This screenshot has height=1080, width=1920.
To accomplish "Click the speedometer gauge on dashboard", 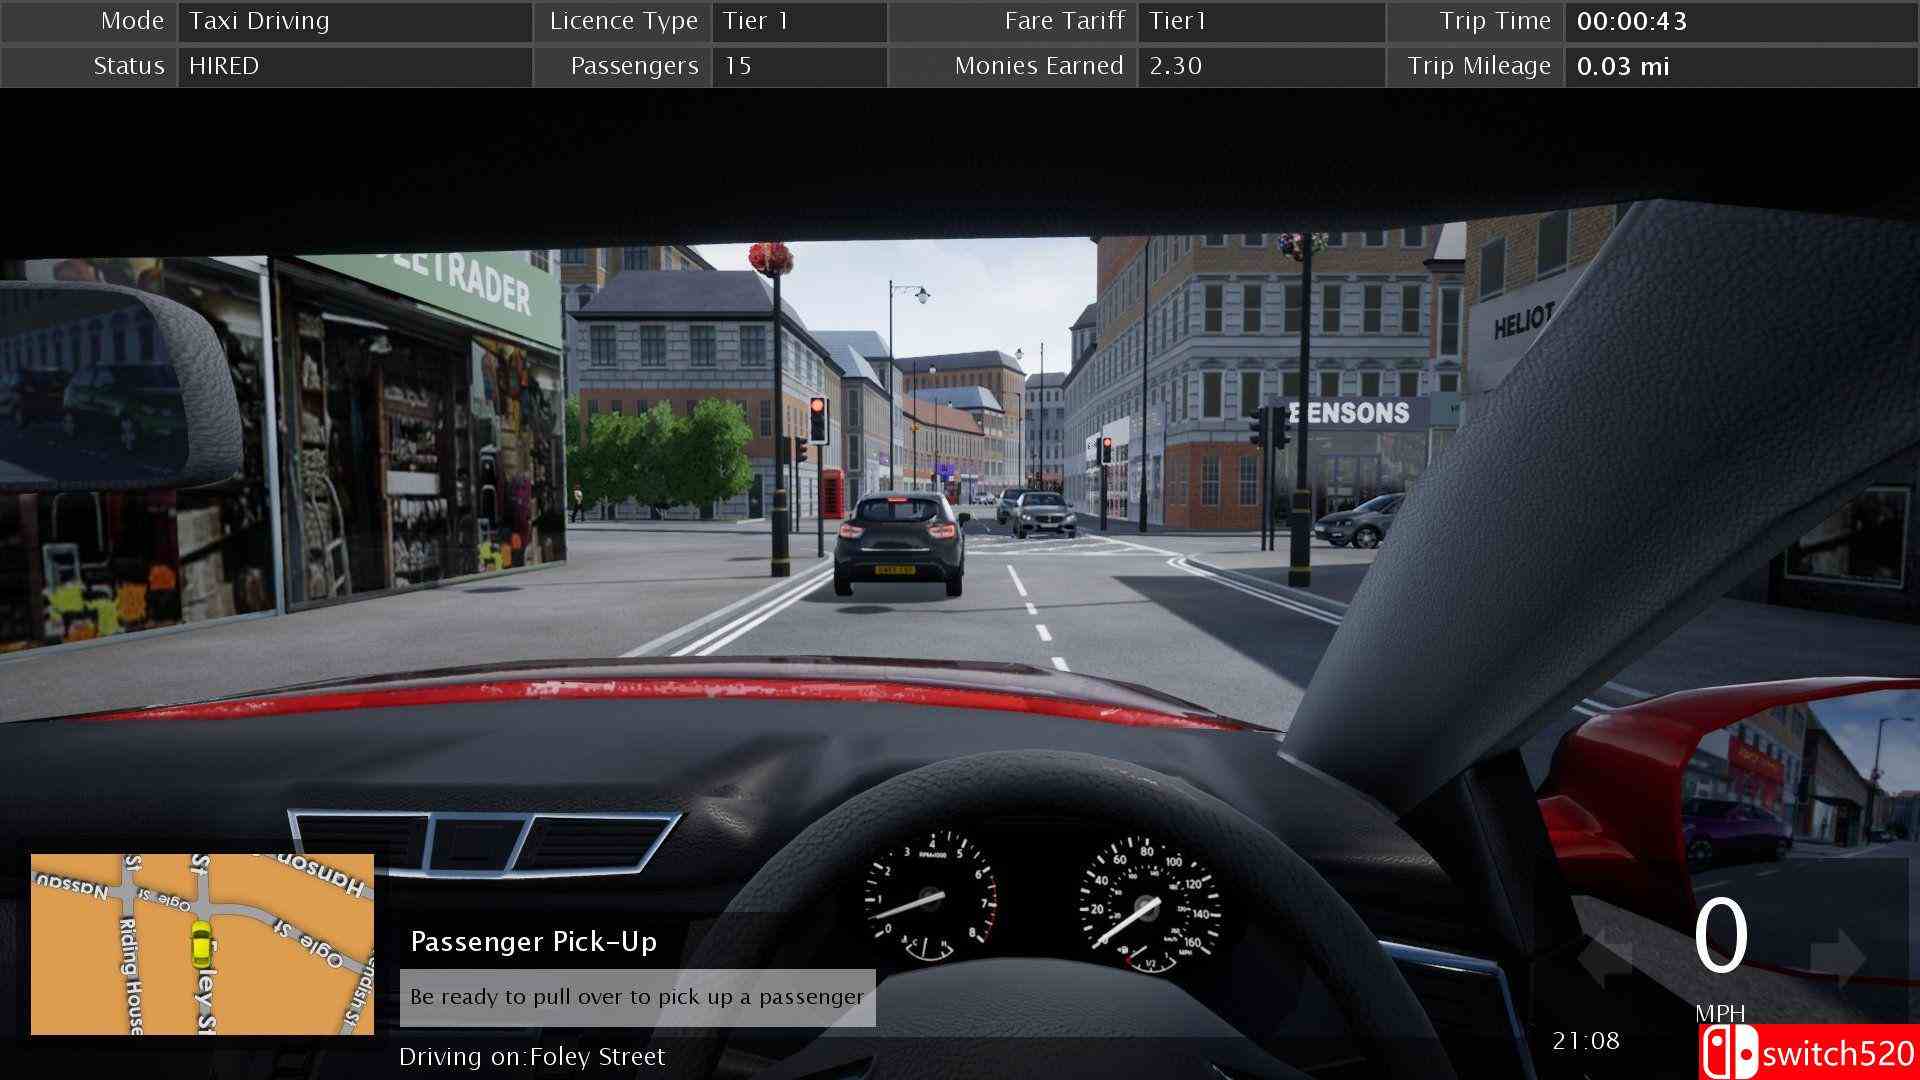I will [1148, 905].
